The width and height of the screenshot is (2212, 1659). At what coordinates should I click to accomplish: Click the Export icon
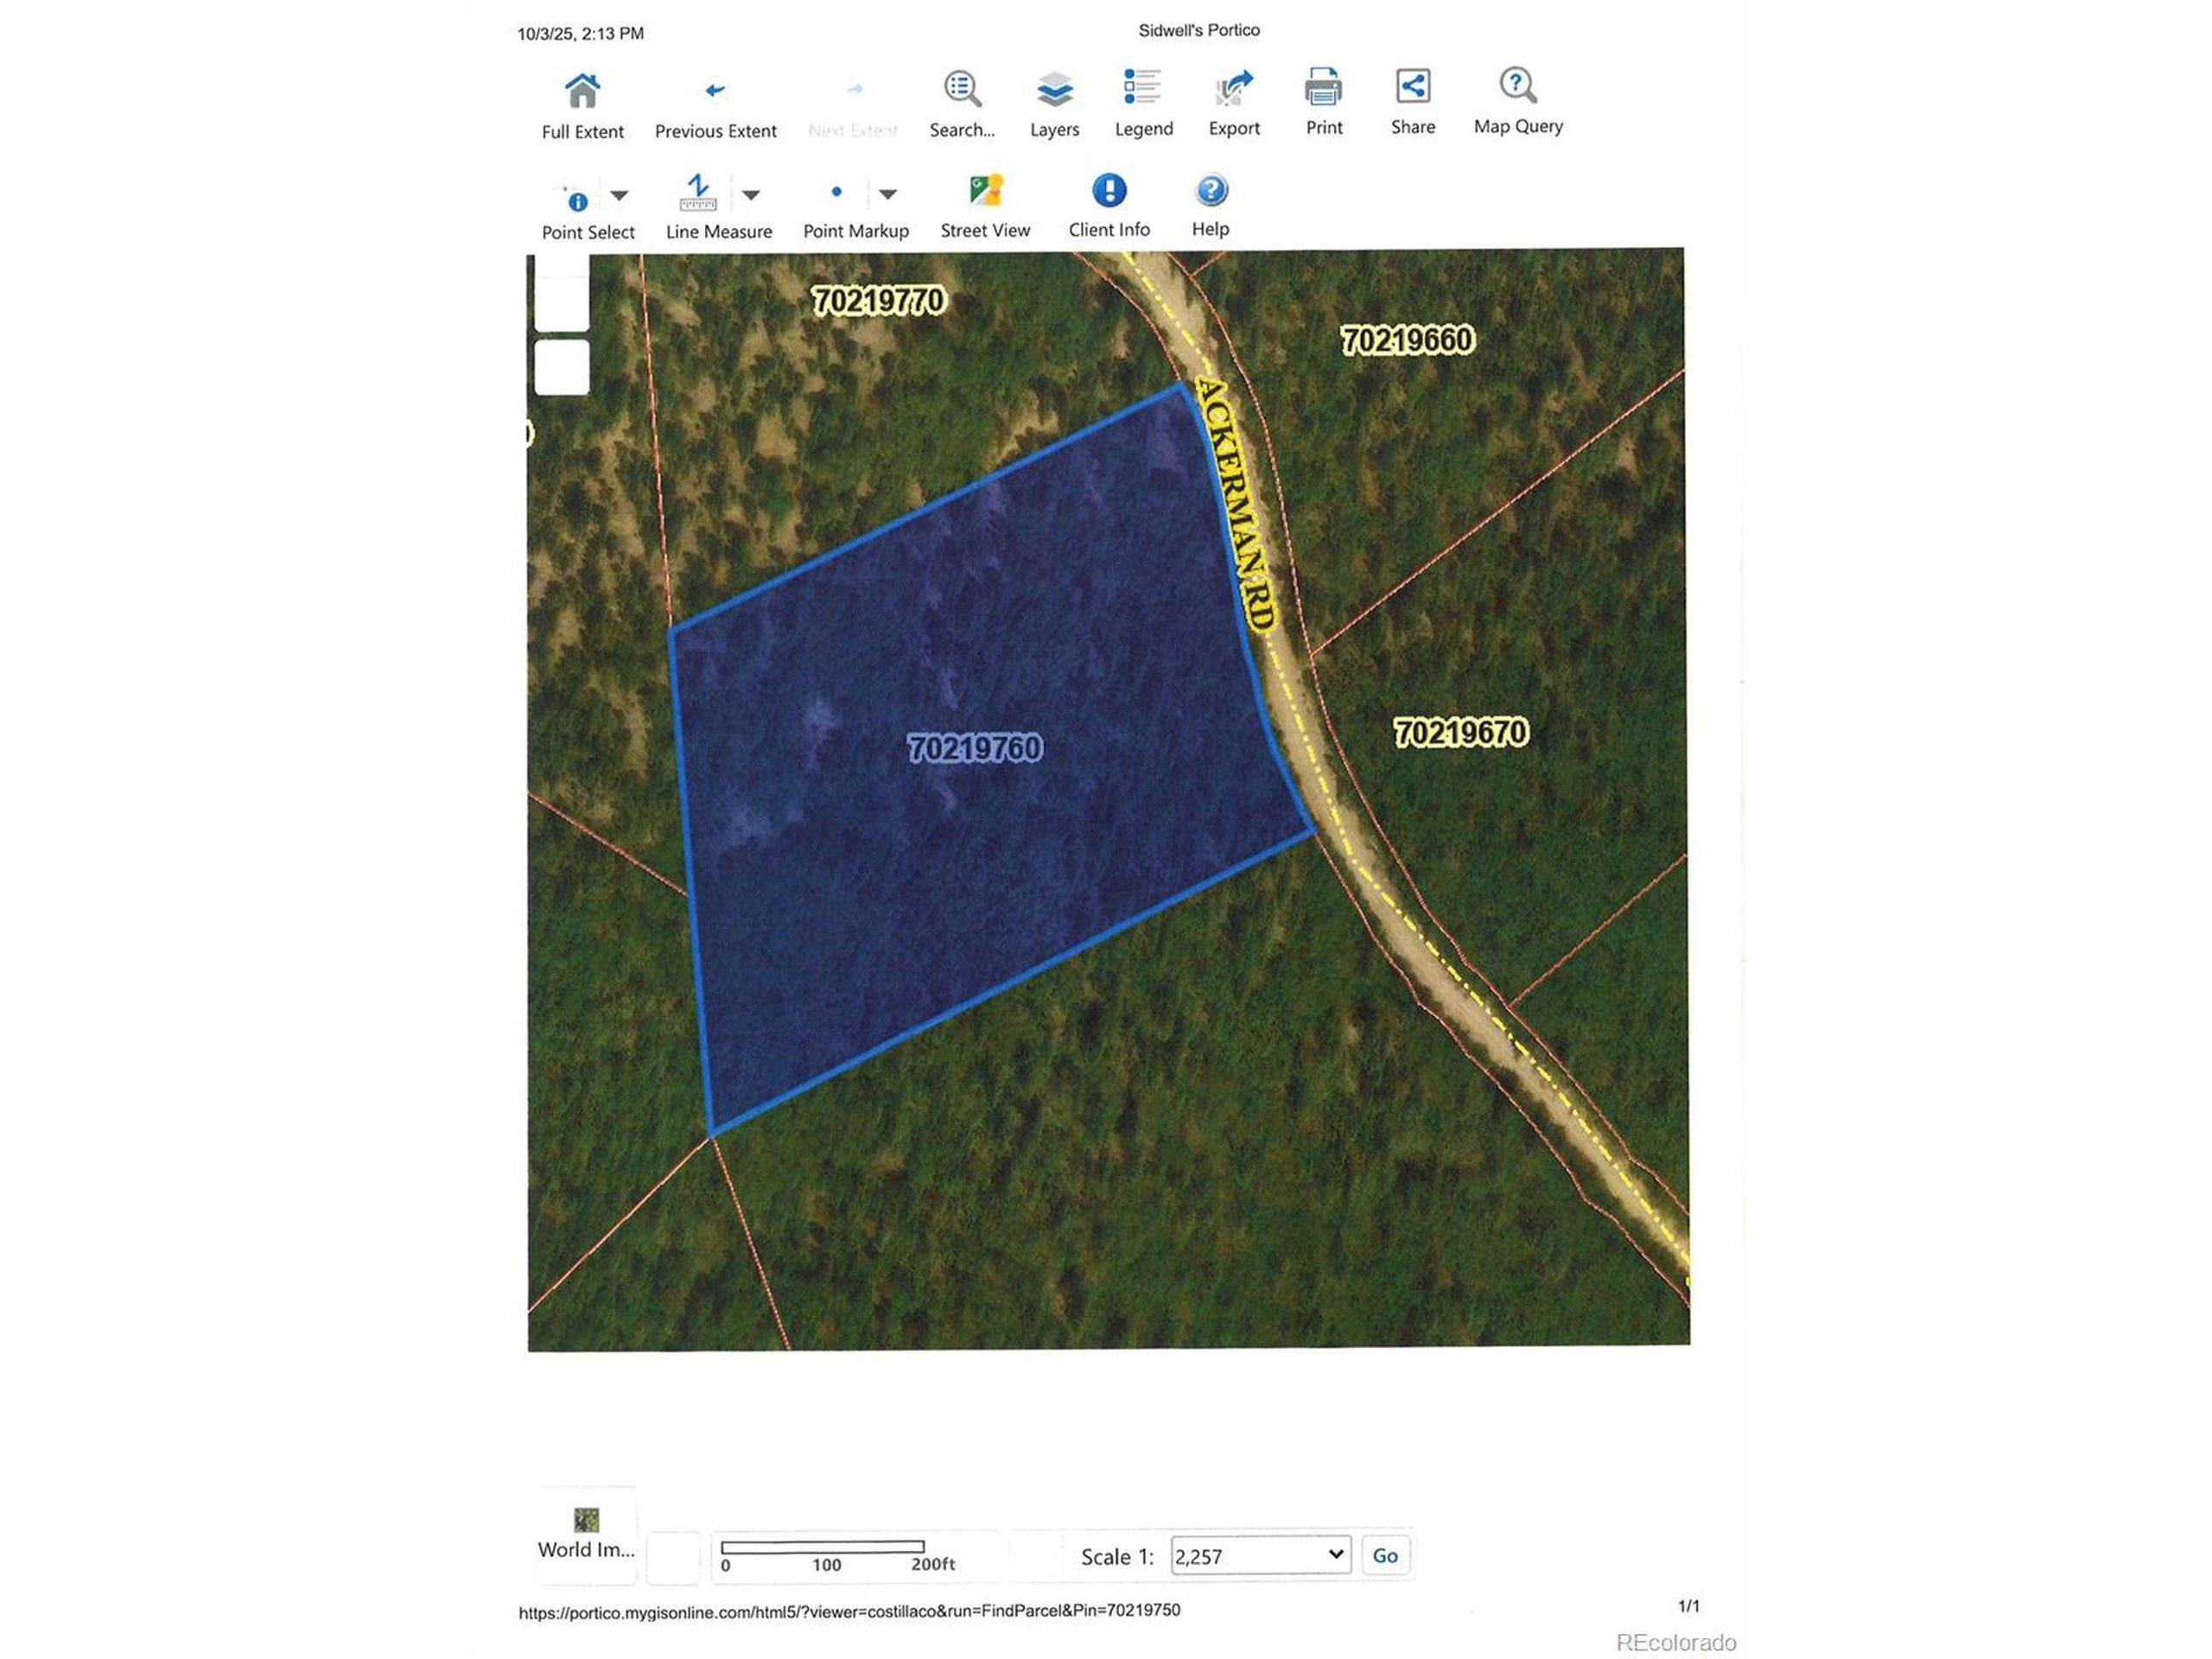1233,88
